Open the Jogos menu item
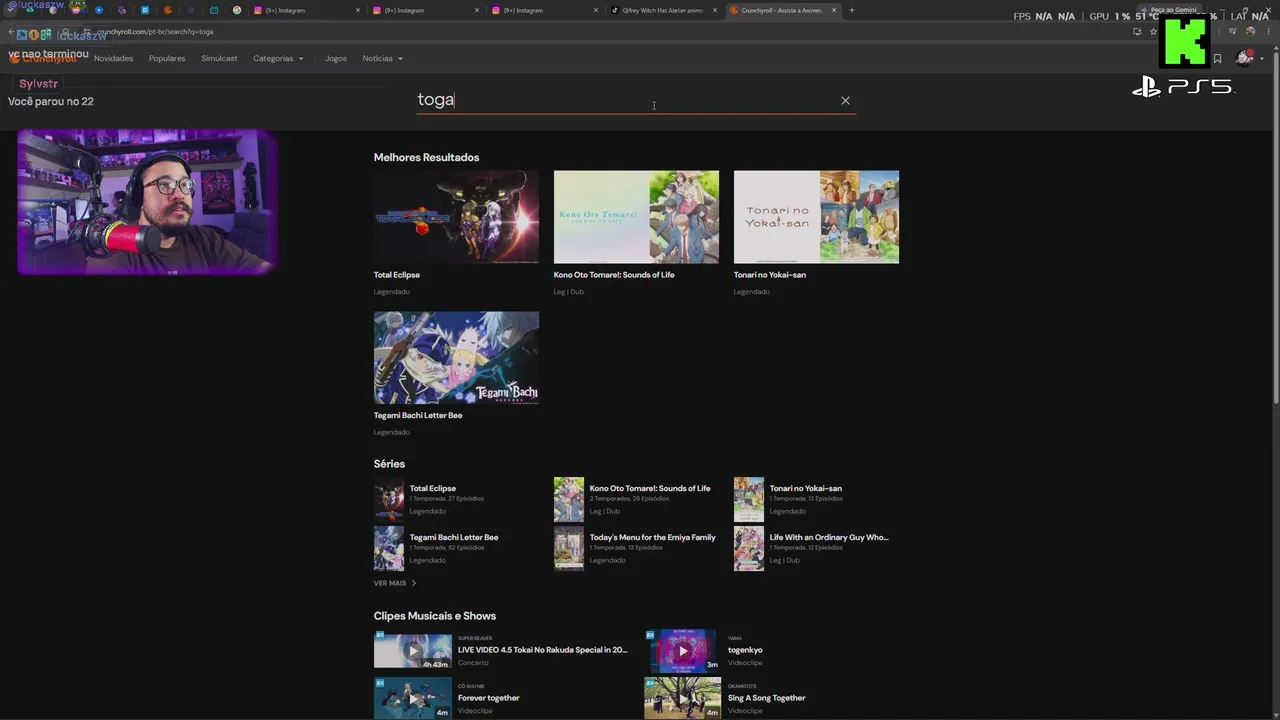The image size is (1280, 720). [x=336, y=59]
